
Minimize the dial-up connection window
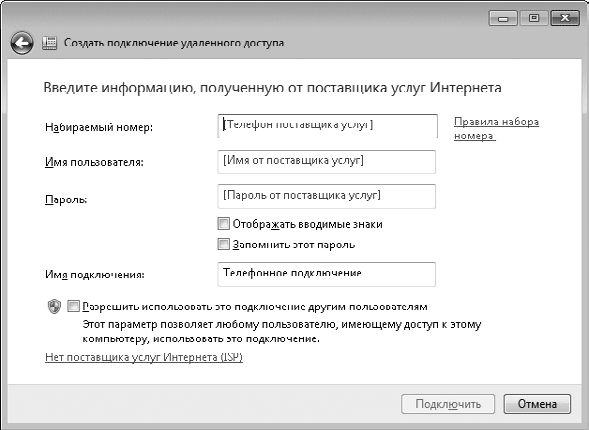coord(503,18)
